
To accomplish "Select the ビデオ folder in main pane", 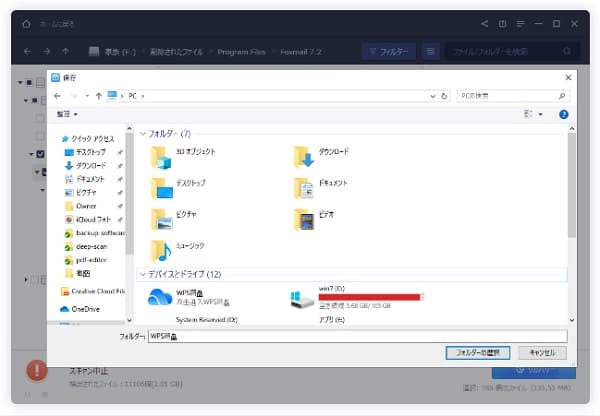I will pos(314,220).
